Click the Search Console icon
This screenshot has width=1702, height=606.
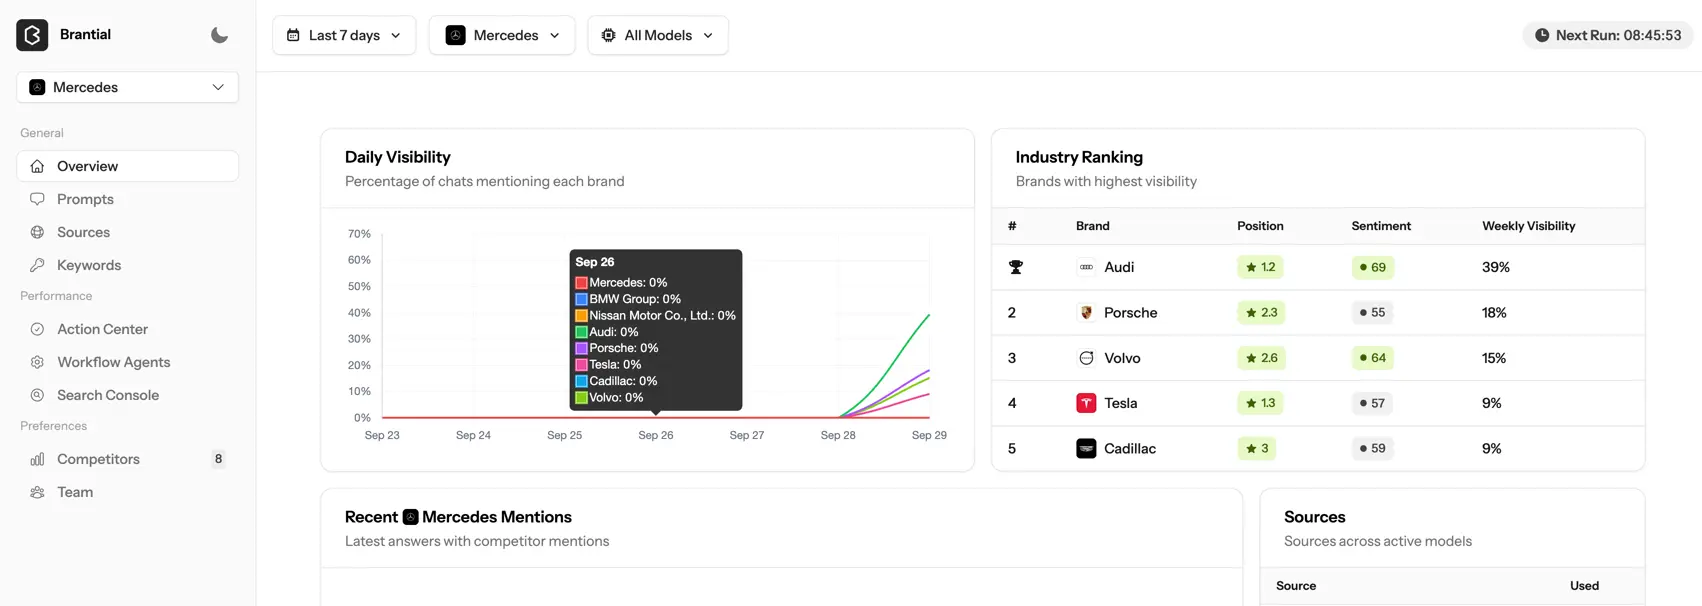pyautogui.click(x=37, y=395)
